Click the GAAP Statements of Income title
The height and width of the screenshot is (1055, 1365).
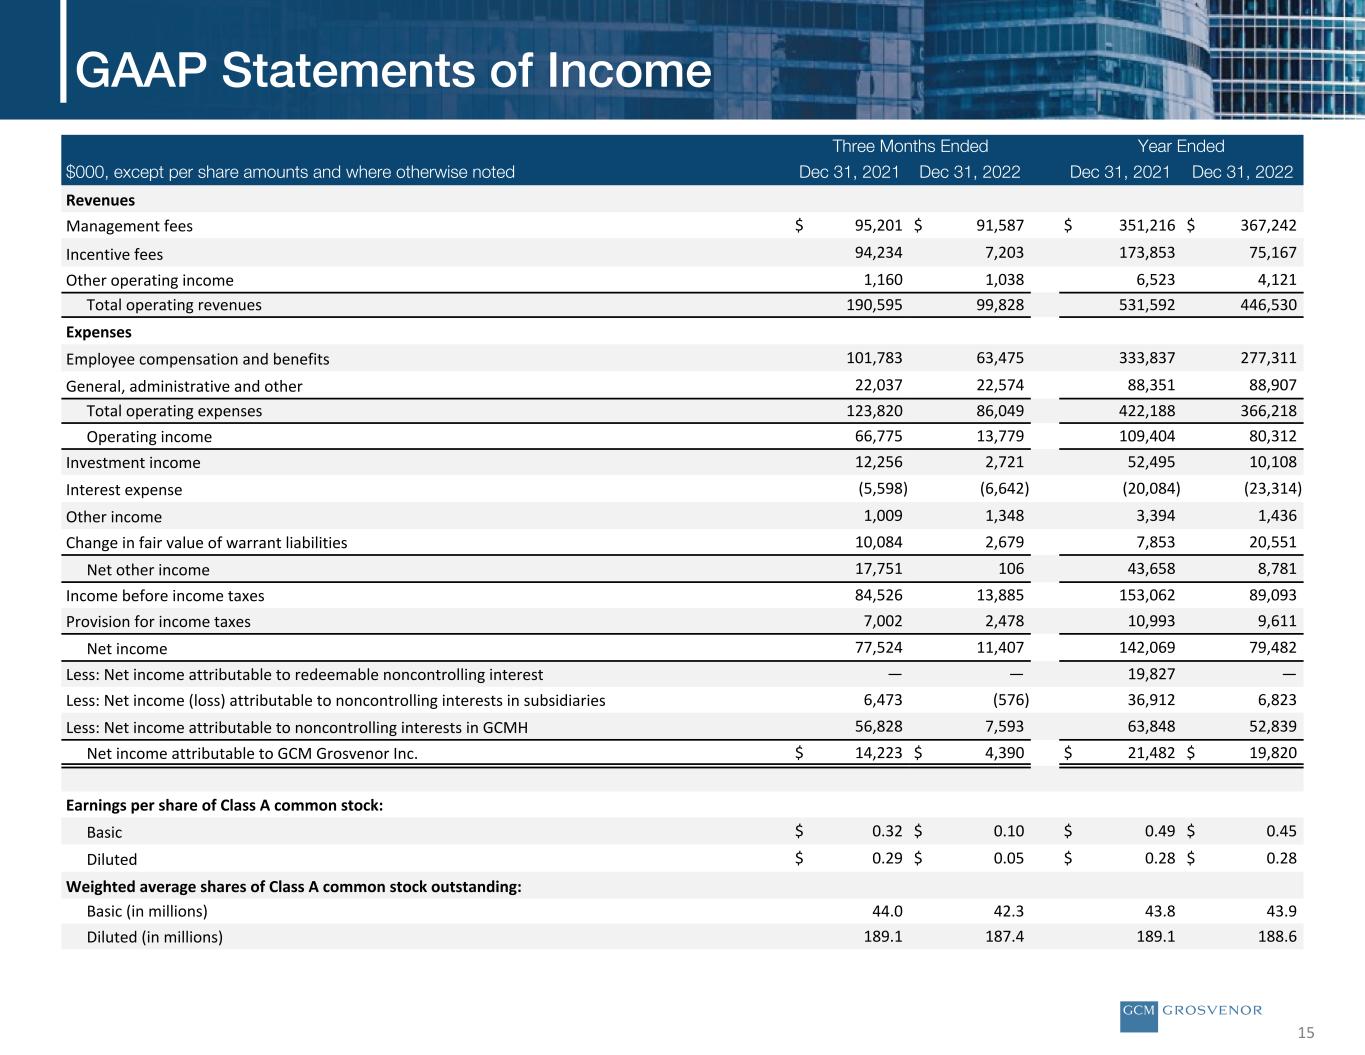[x=393, y=72]
